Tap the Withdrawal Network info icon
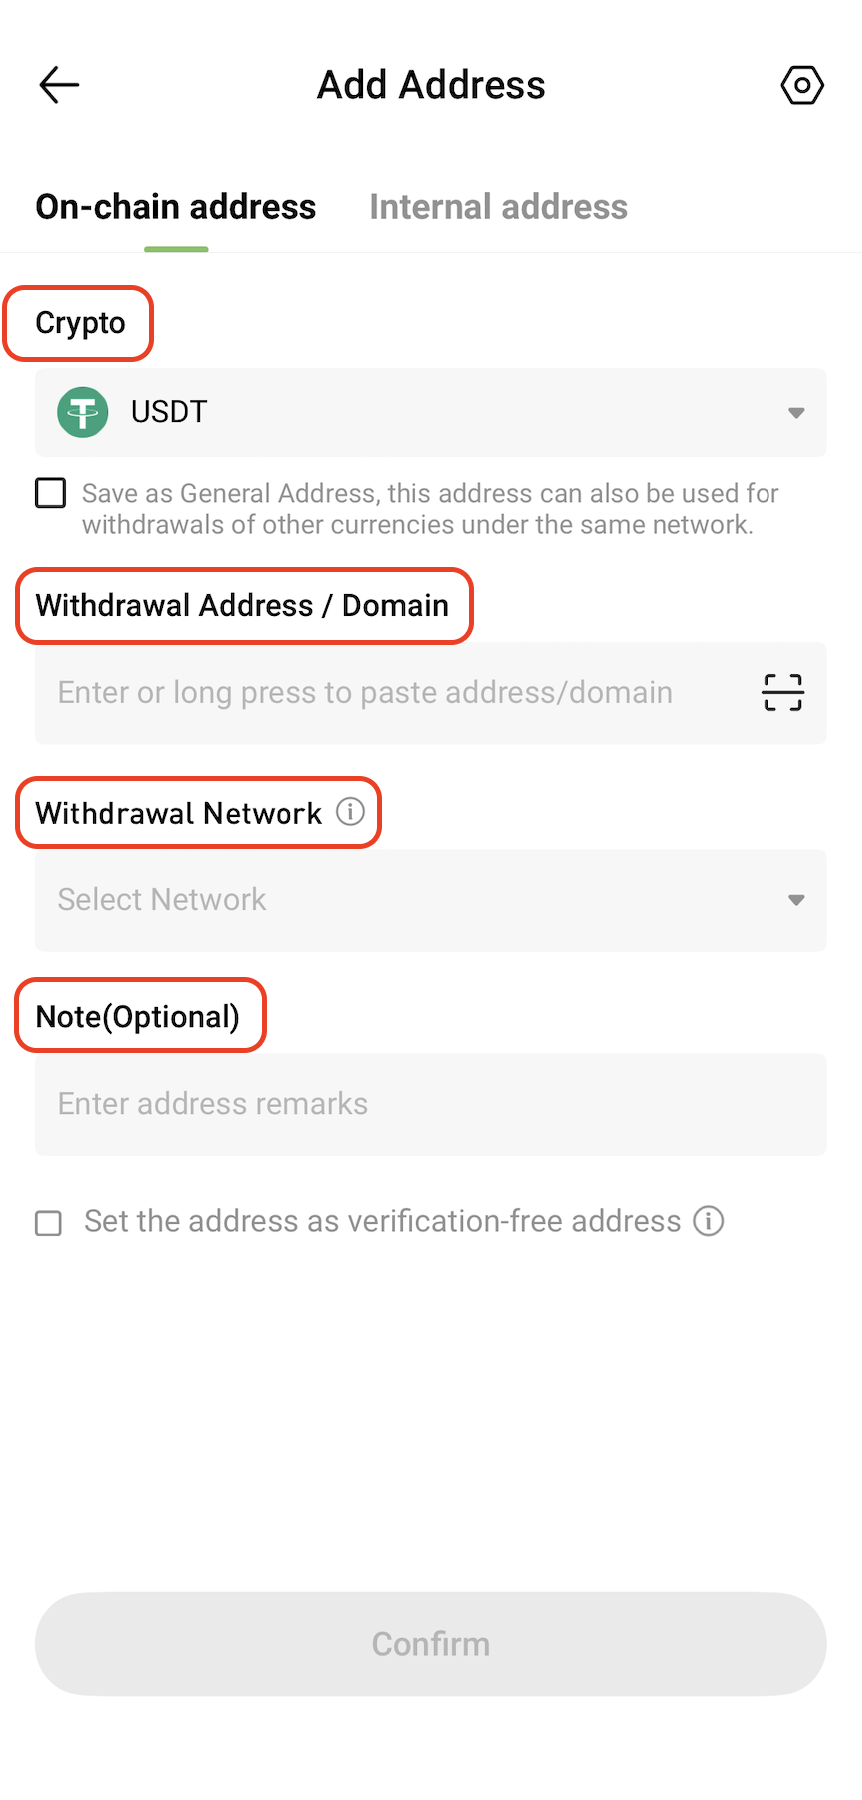Screen dimensions: 862x1800 pyautogui.click(x=350, y=811)
